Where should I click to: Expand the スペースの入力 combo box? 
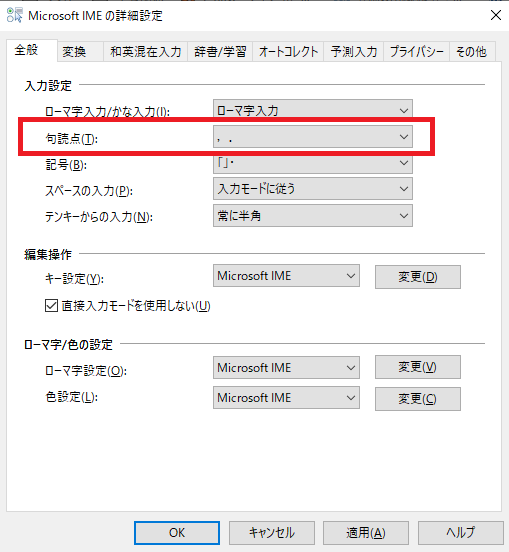(313, 189)
